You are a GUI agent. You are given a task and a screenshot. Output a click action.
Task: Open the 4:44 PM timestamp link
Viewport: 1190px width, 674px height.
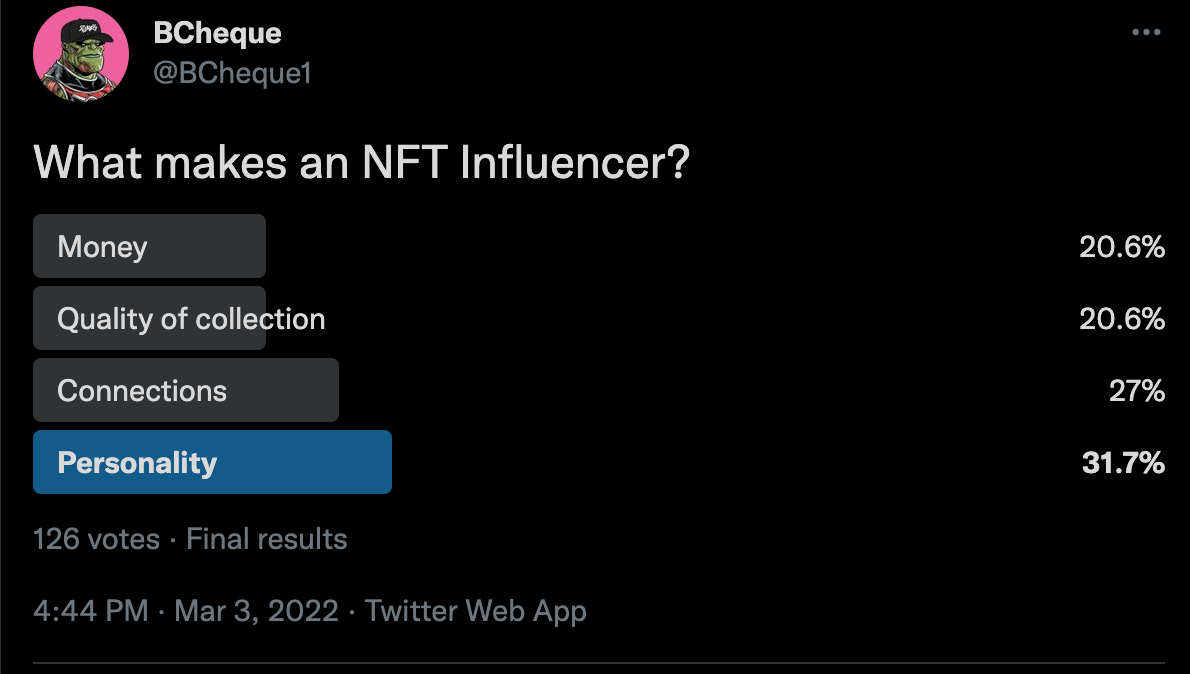coord(91,611)
